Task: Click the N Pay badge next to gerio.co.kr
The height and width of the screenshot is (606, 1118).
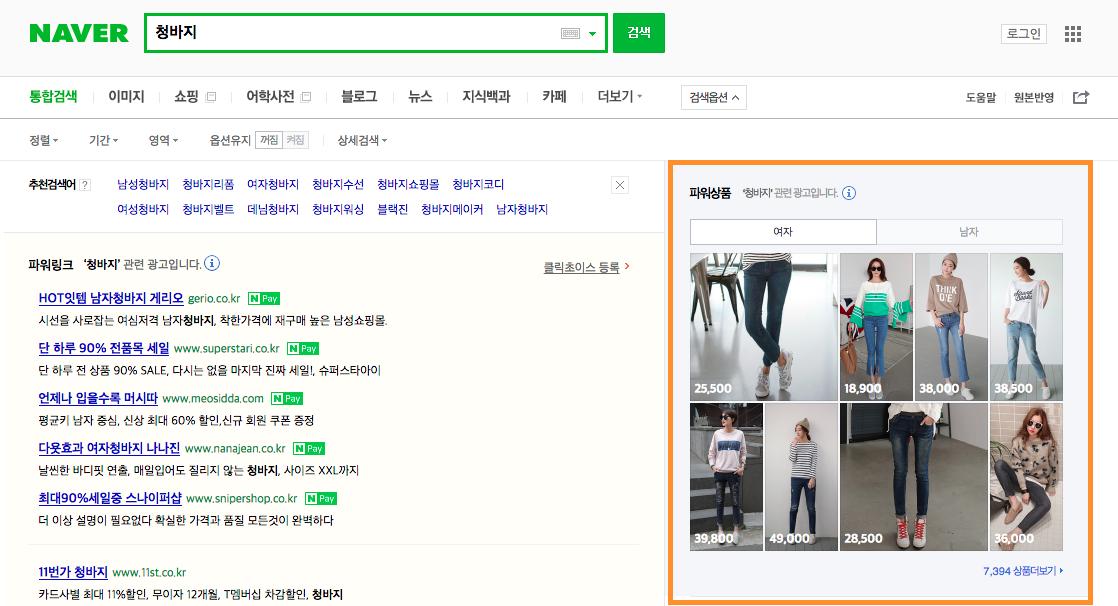Action: tap(263, 298)
